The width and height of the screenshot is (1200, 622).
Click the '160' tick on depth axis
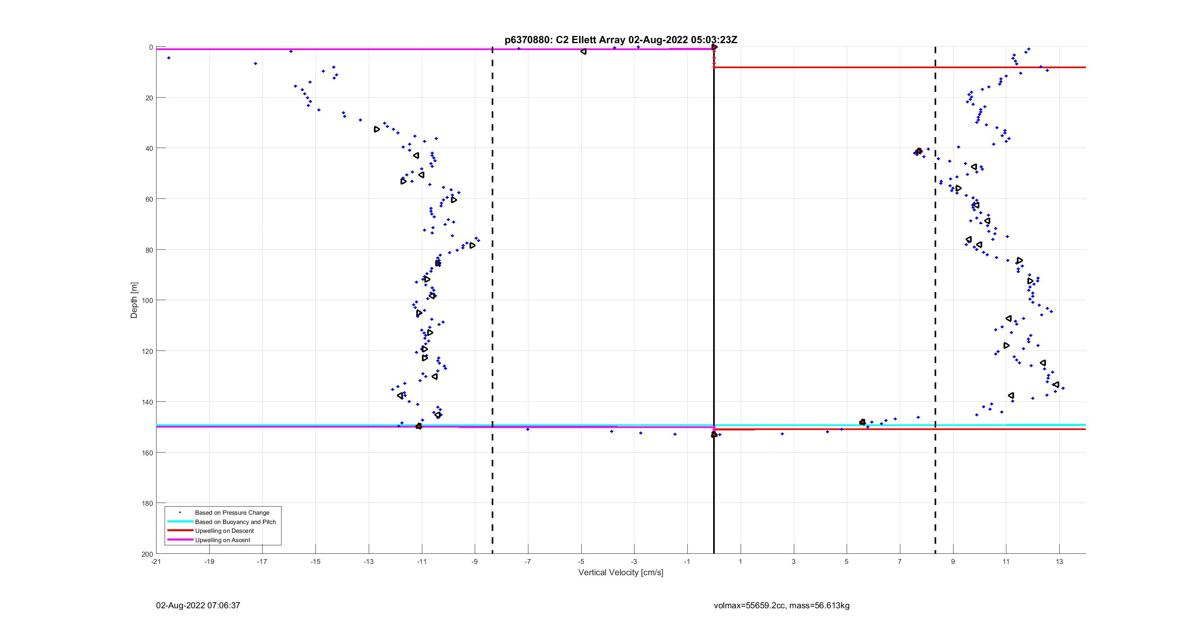pyautogui.click(x=146, y=452)
